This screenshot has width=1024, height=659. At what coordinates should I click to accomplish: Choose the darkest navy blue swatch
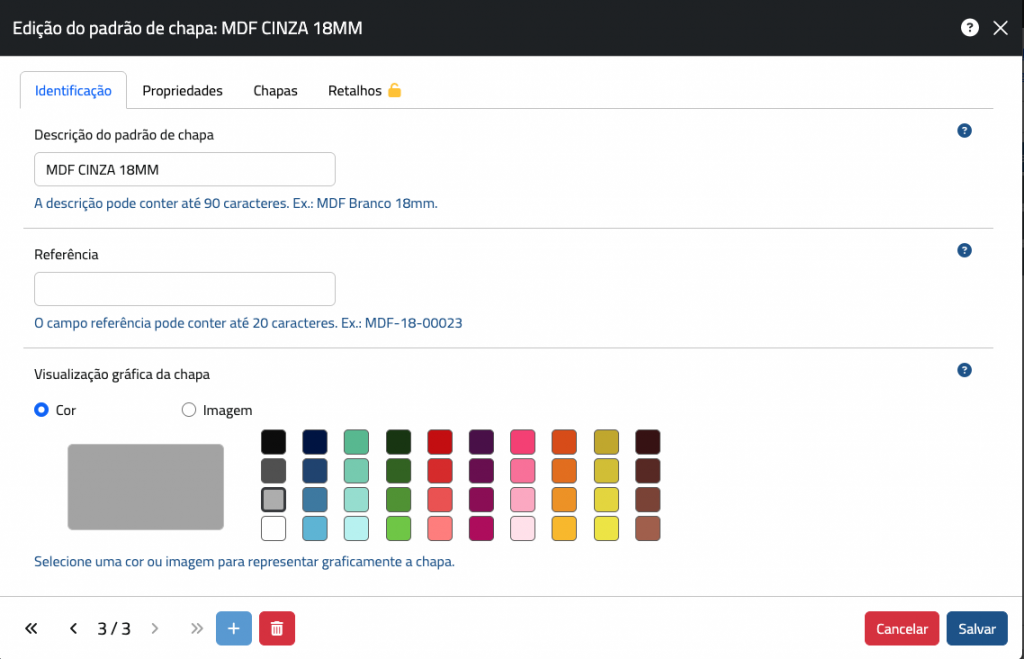315,442
